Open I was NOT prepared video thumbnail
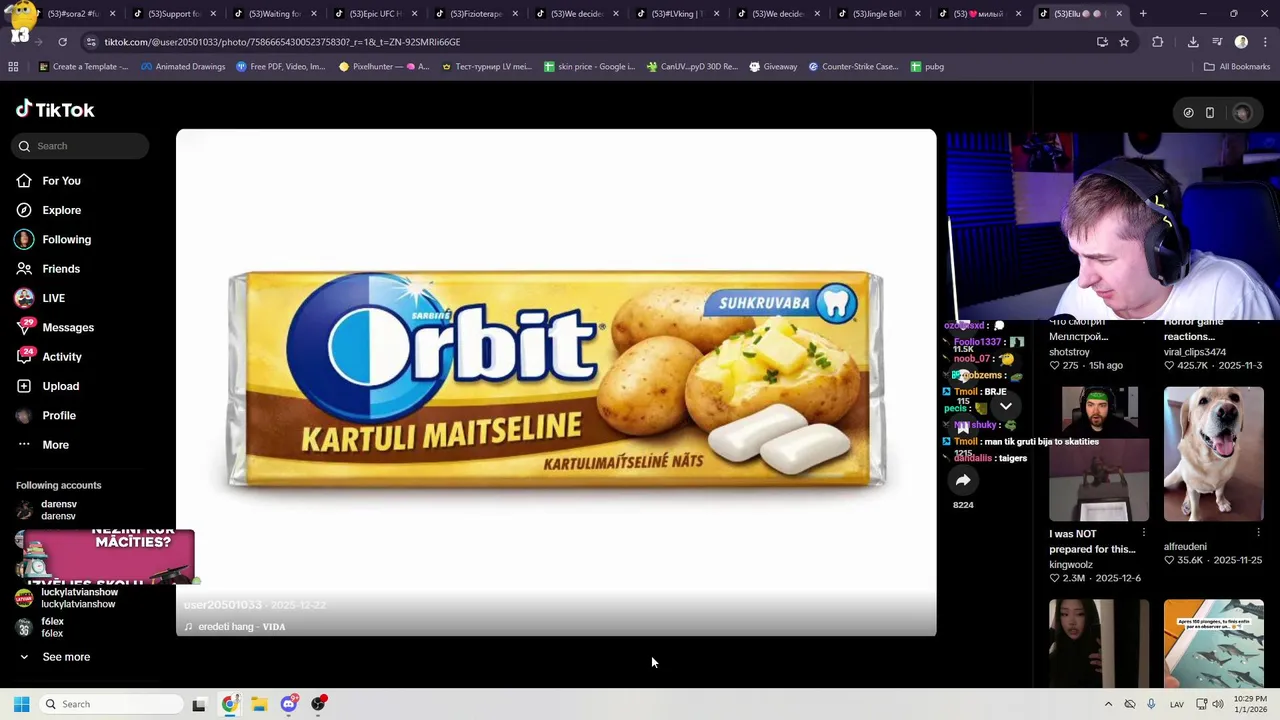Viewport: 1280px width, 720px height. (x=1099, y=454)
